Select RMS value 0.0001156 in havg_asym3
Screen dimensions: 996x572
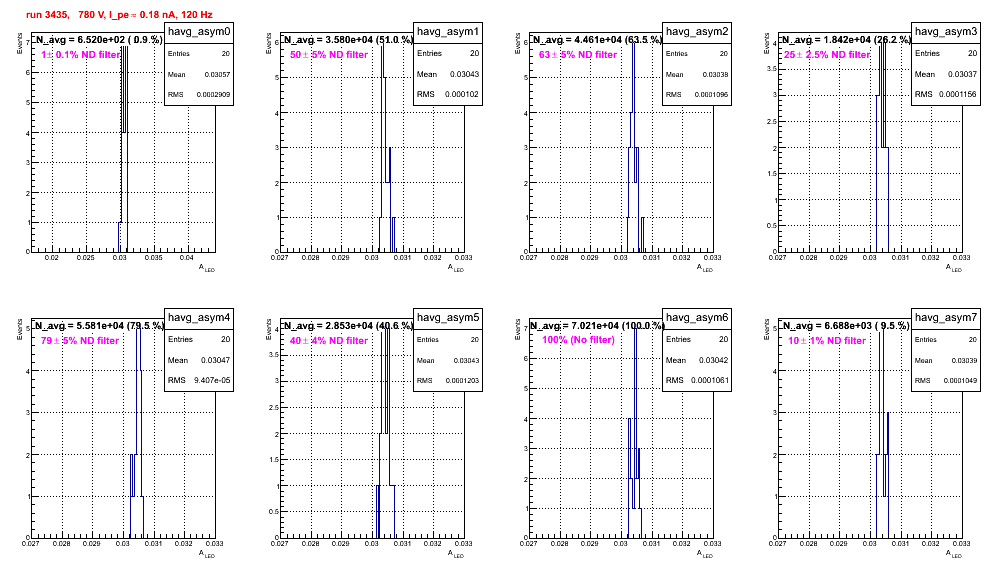tap(959, 94)
